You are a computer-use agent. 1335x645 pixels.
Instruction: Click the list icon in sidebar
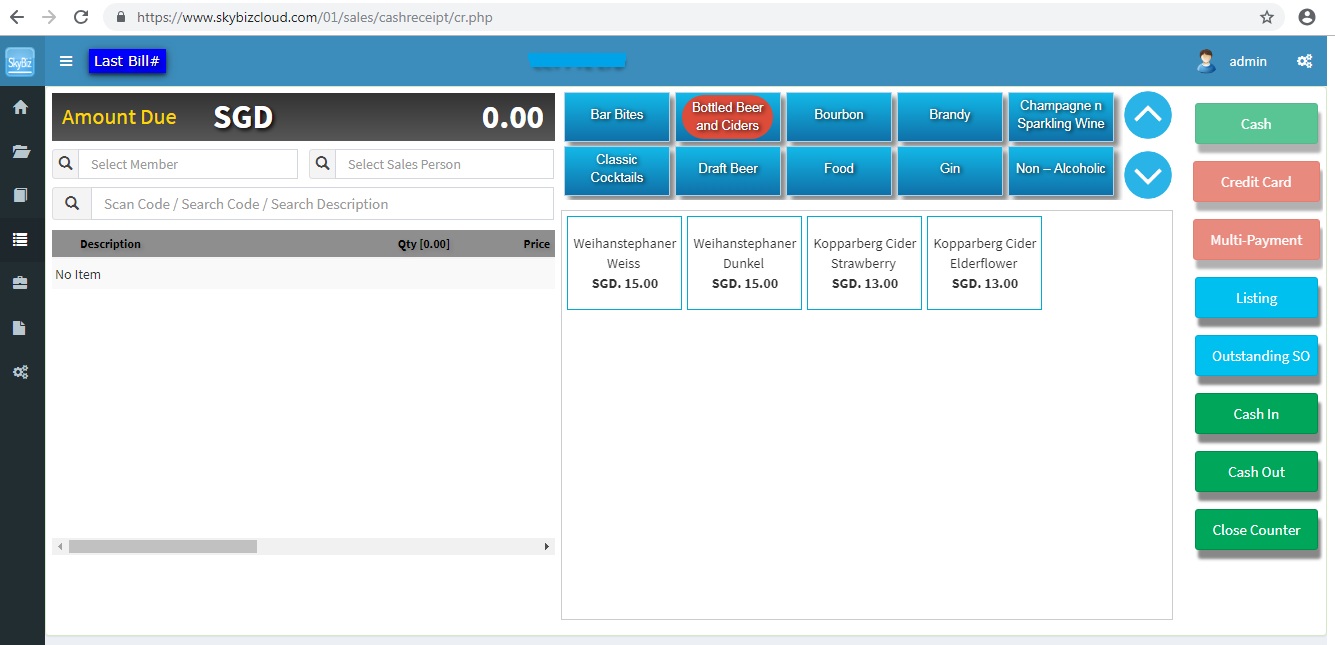coord(20,239)
